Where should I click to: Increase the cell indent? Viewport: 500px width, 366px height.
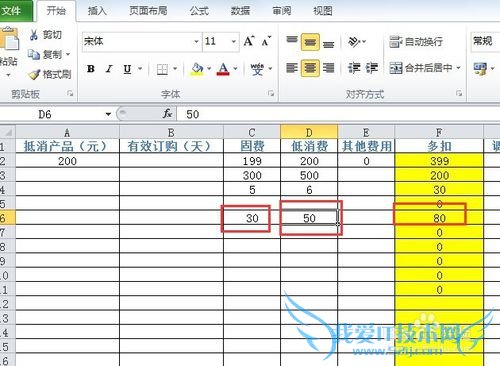(371, 68)
